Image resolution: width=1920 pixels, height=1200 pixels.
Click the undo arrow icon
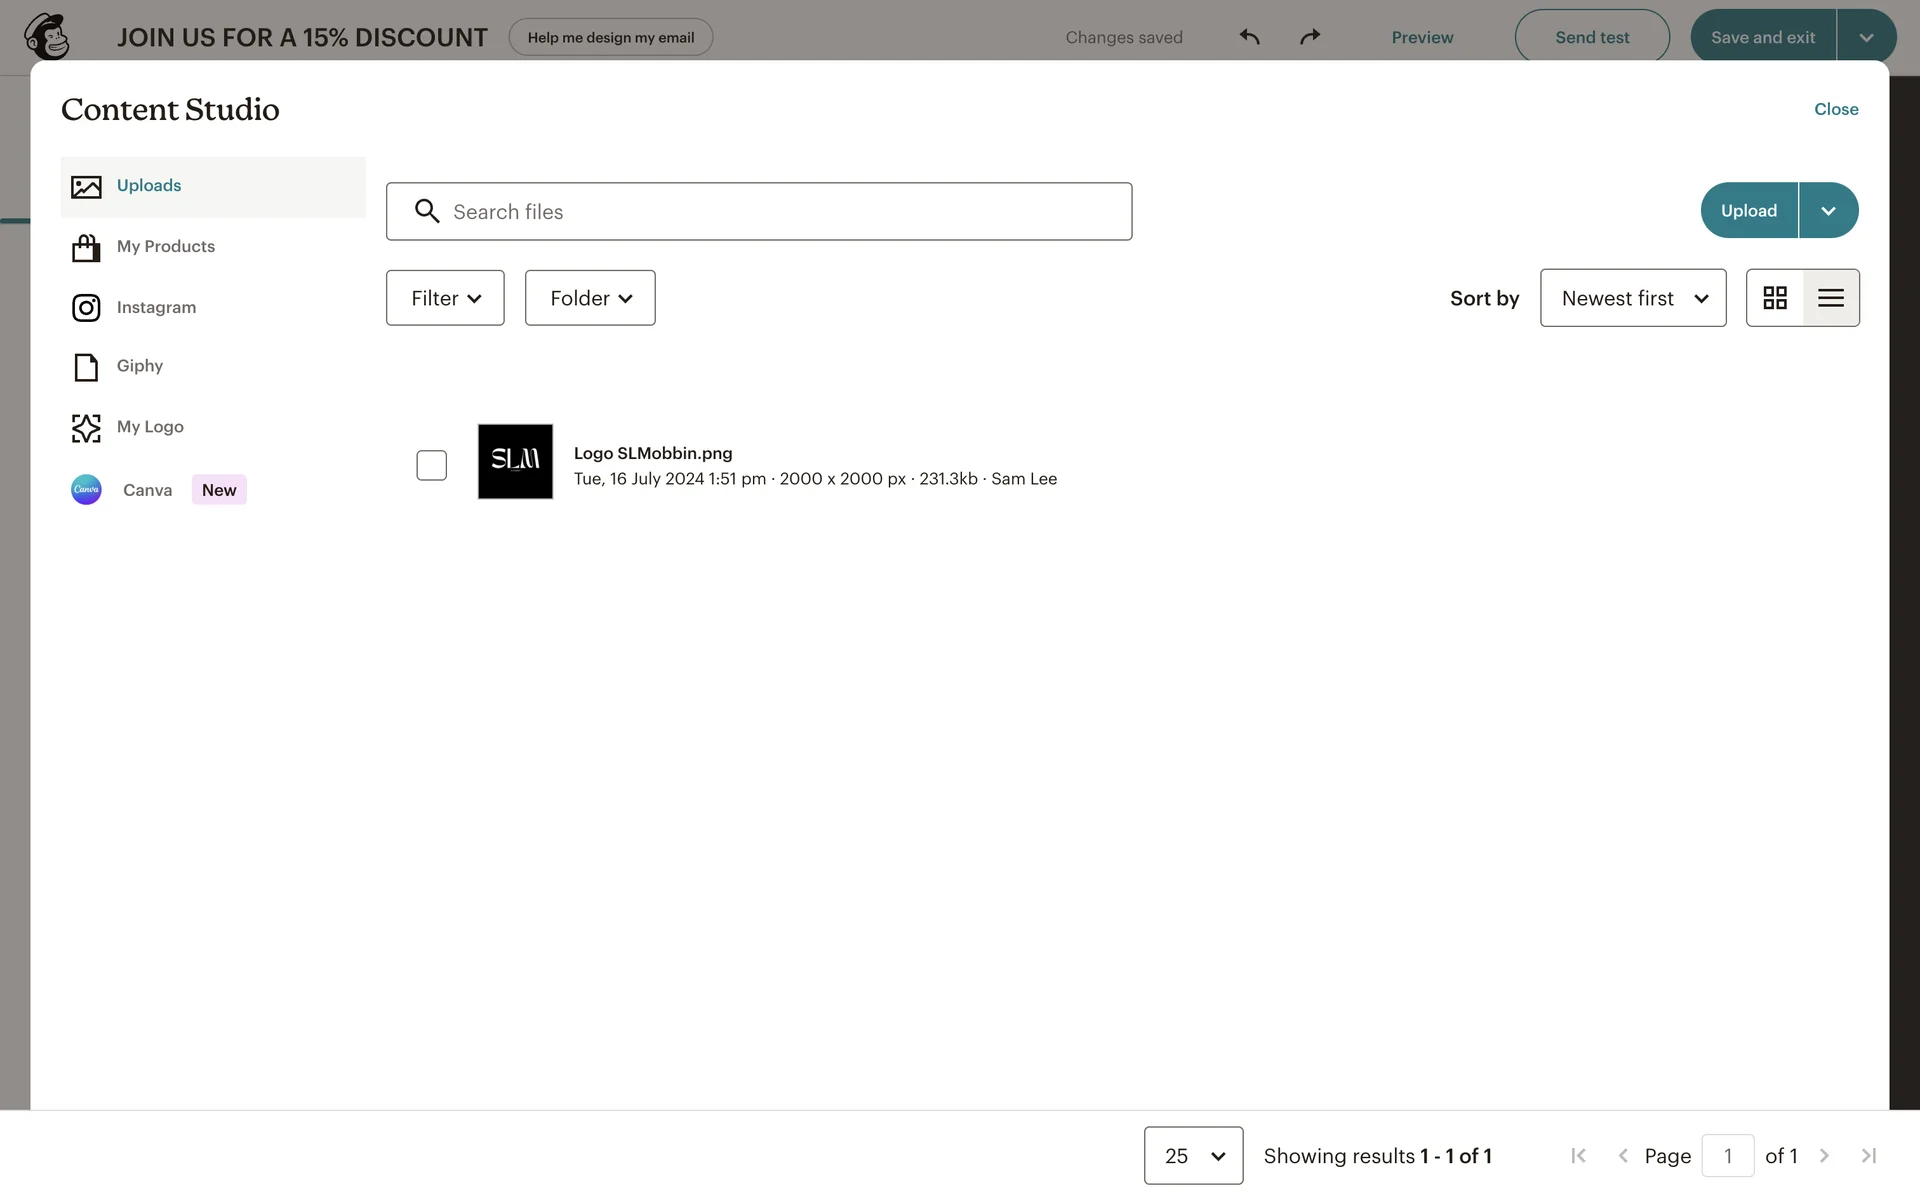click(x=1249, y=37)
